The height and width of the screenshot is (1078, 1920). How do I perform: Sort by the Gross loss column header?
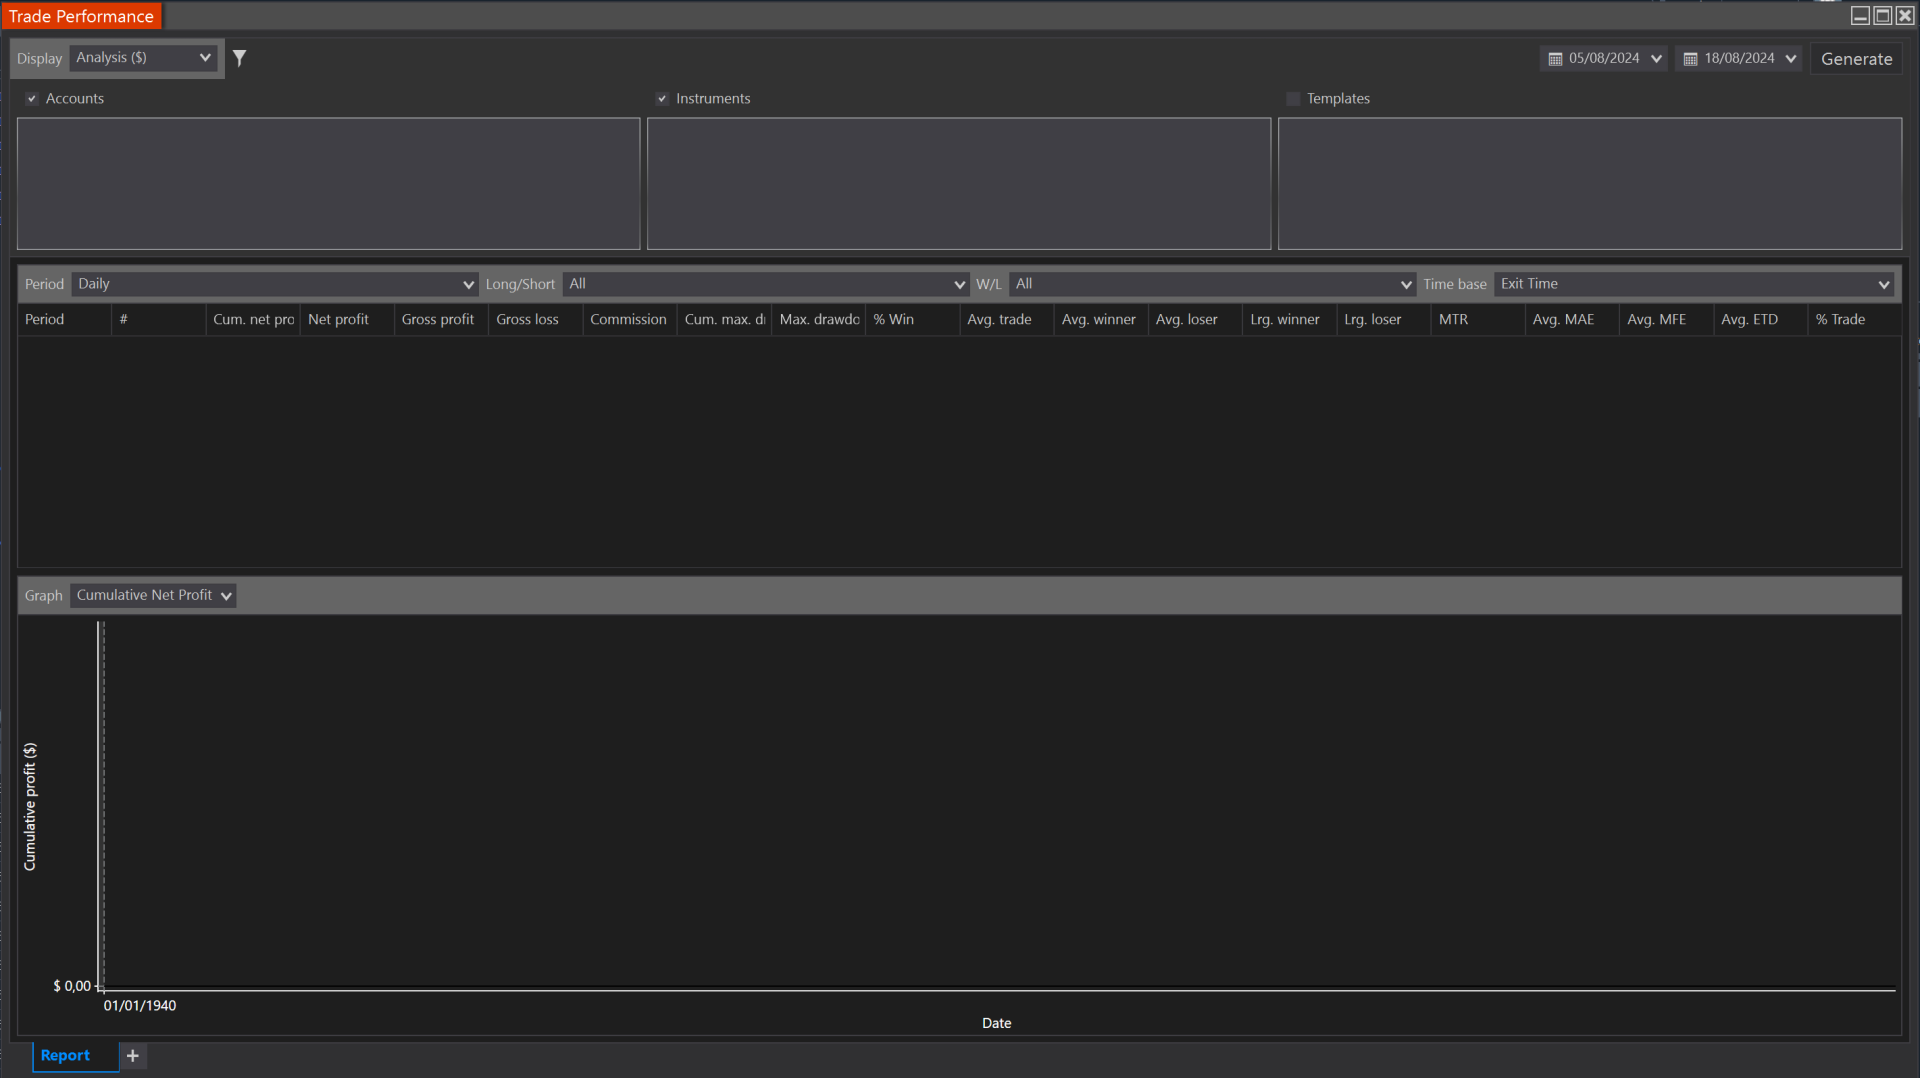pyautogui.click(x=535, y=320)
